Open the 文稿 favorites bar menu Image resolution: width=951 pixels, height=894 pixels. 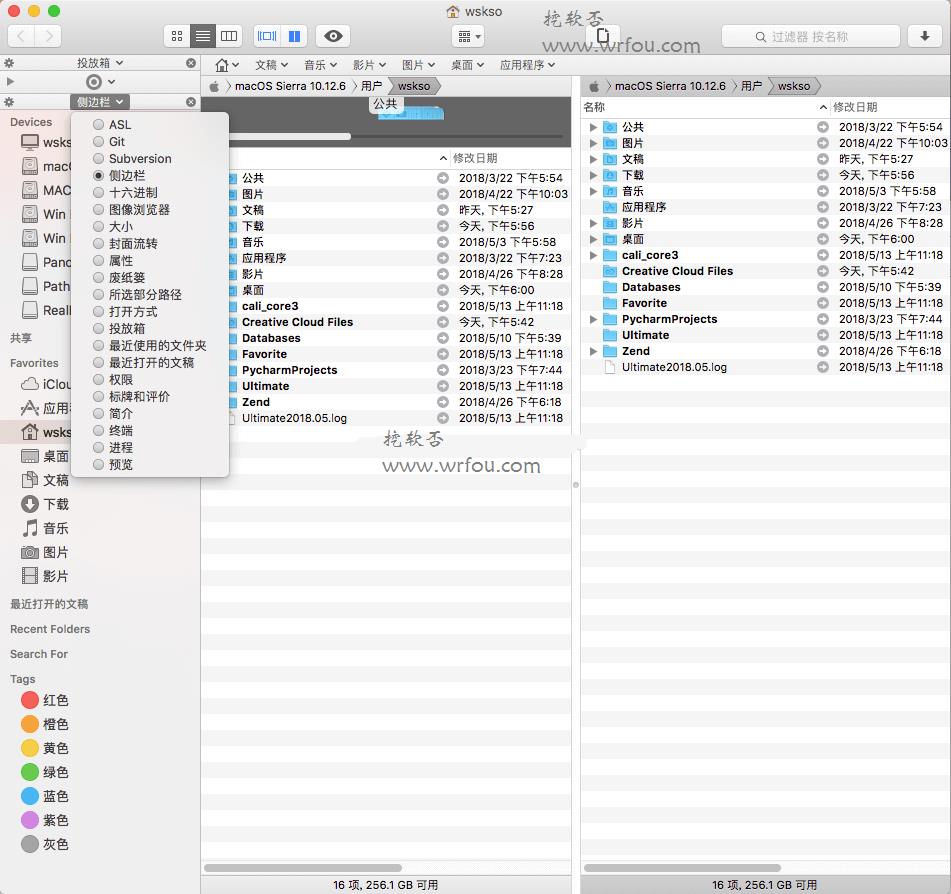click(271, 65)
